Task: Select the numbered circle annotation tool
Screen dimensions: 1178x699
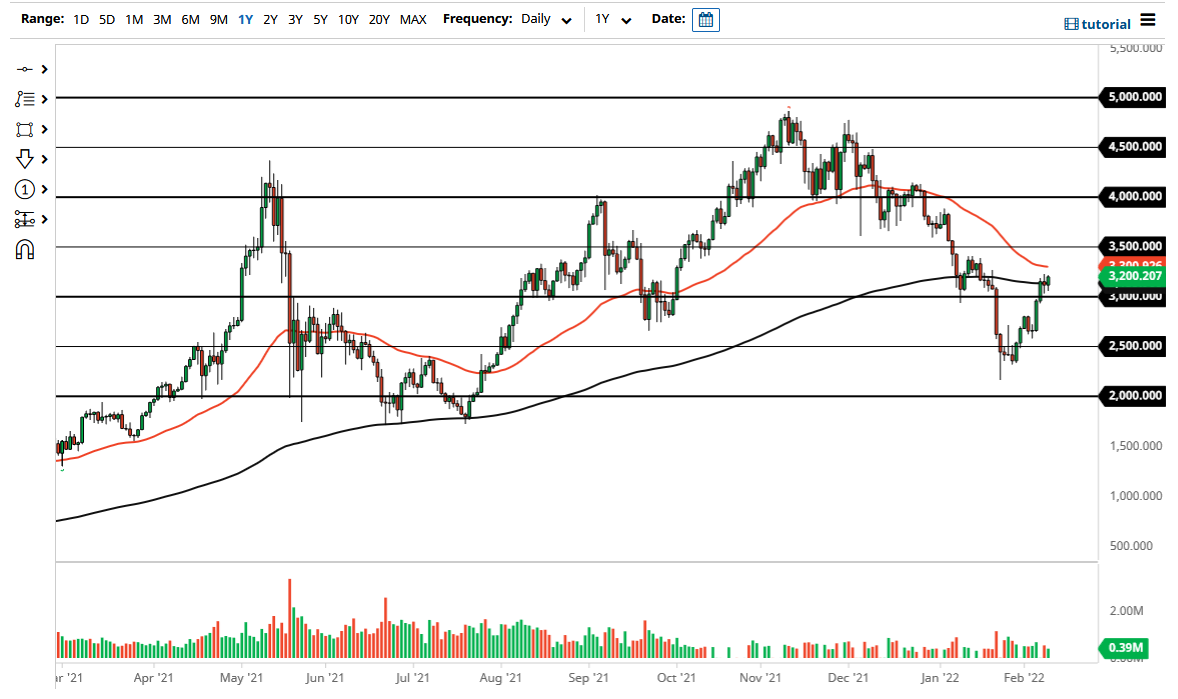Action: pyautogui.click(x=25, y=188)
